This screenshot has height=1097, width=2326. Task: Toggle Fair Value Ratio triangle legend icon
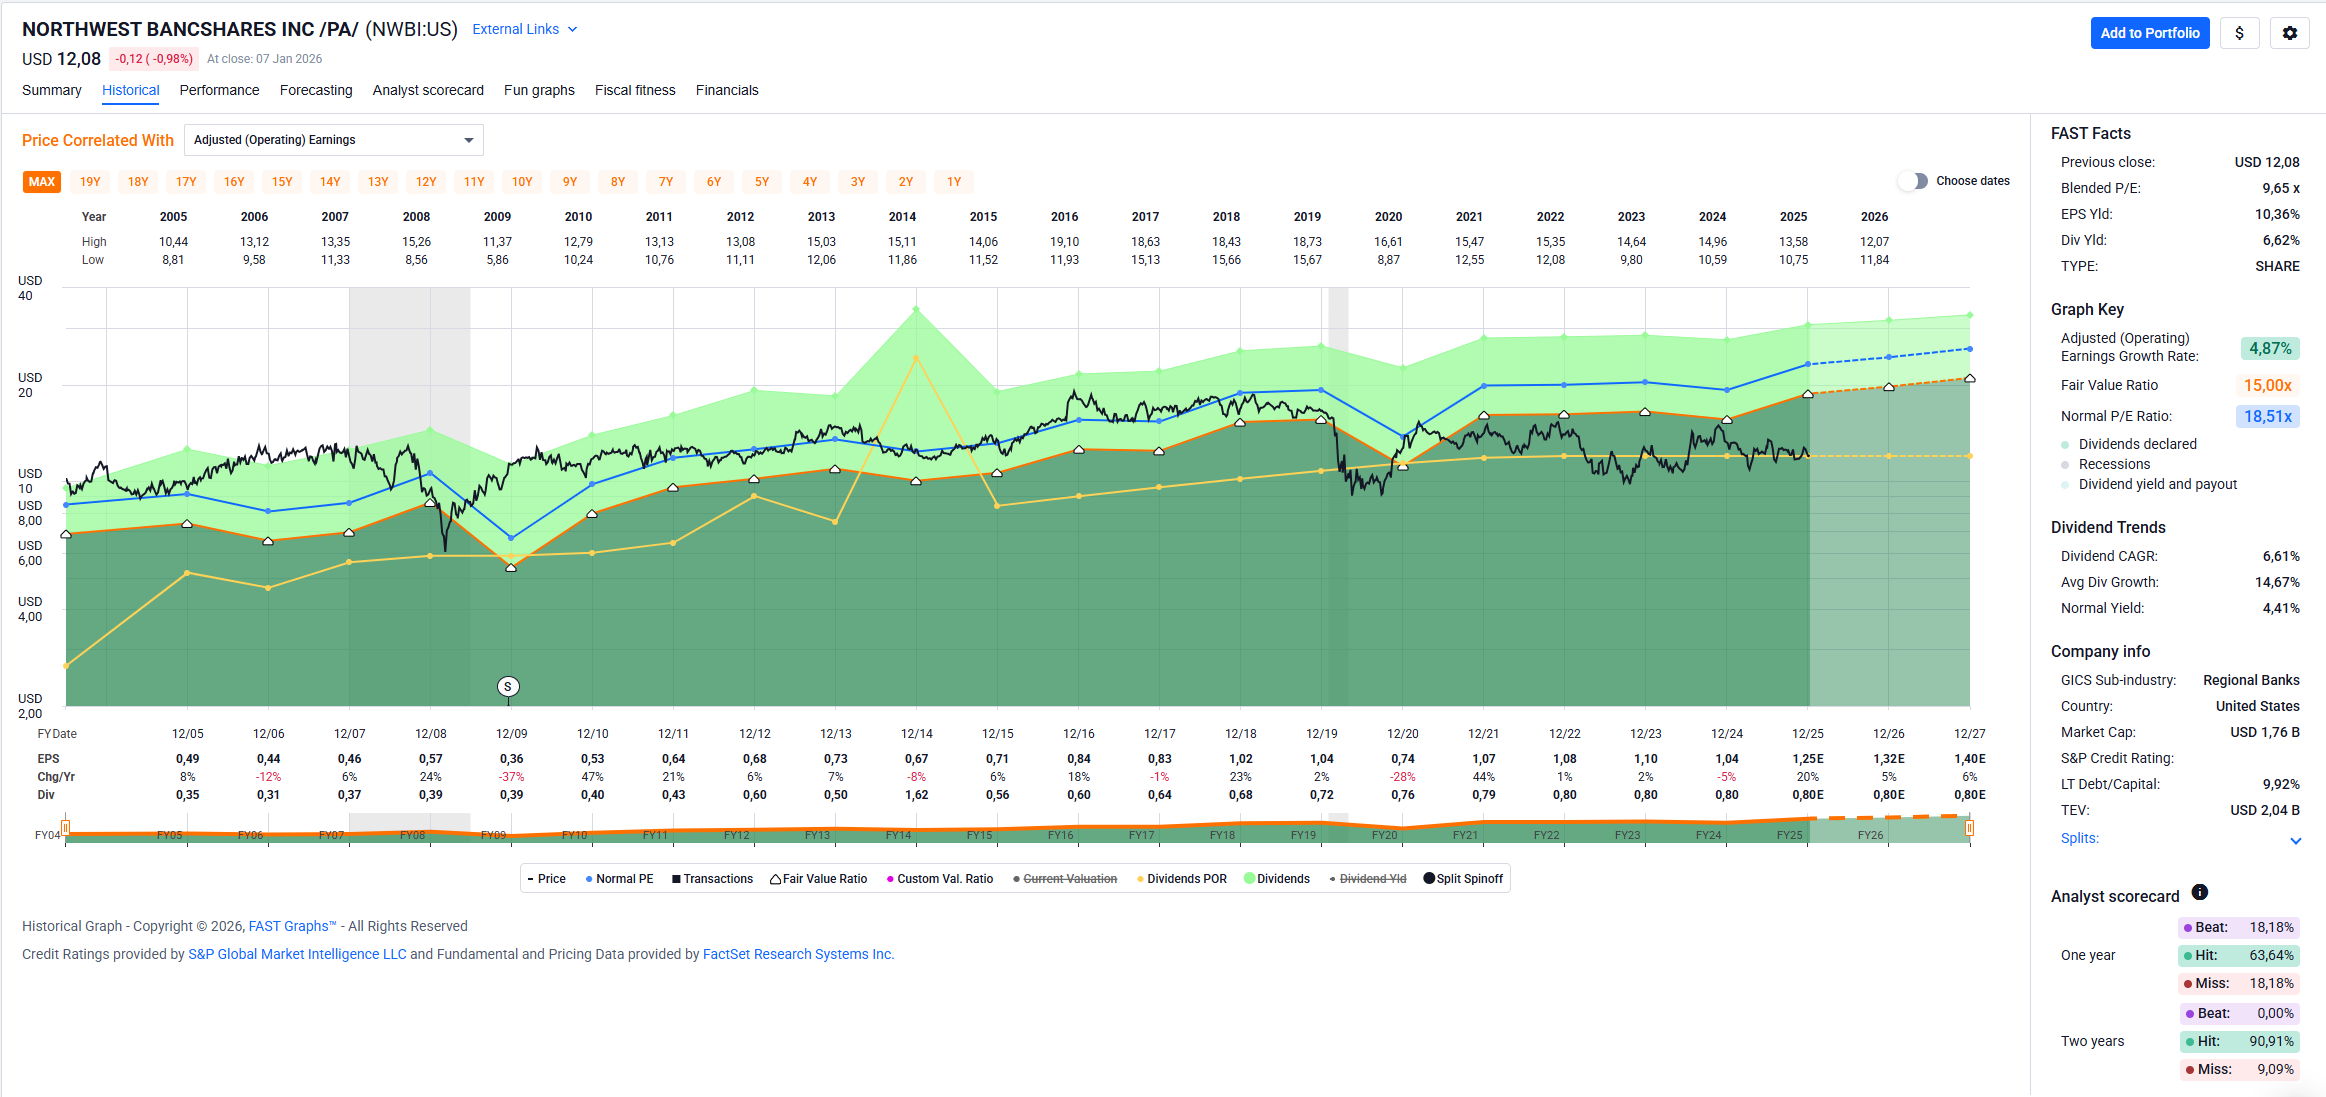click(x=775, y=879)
